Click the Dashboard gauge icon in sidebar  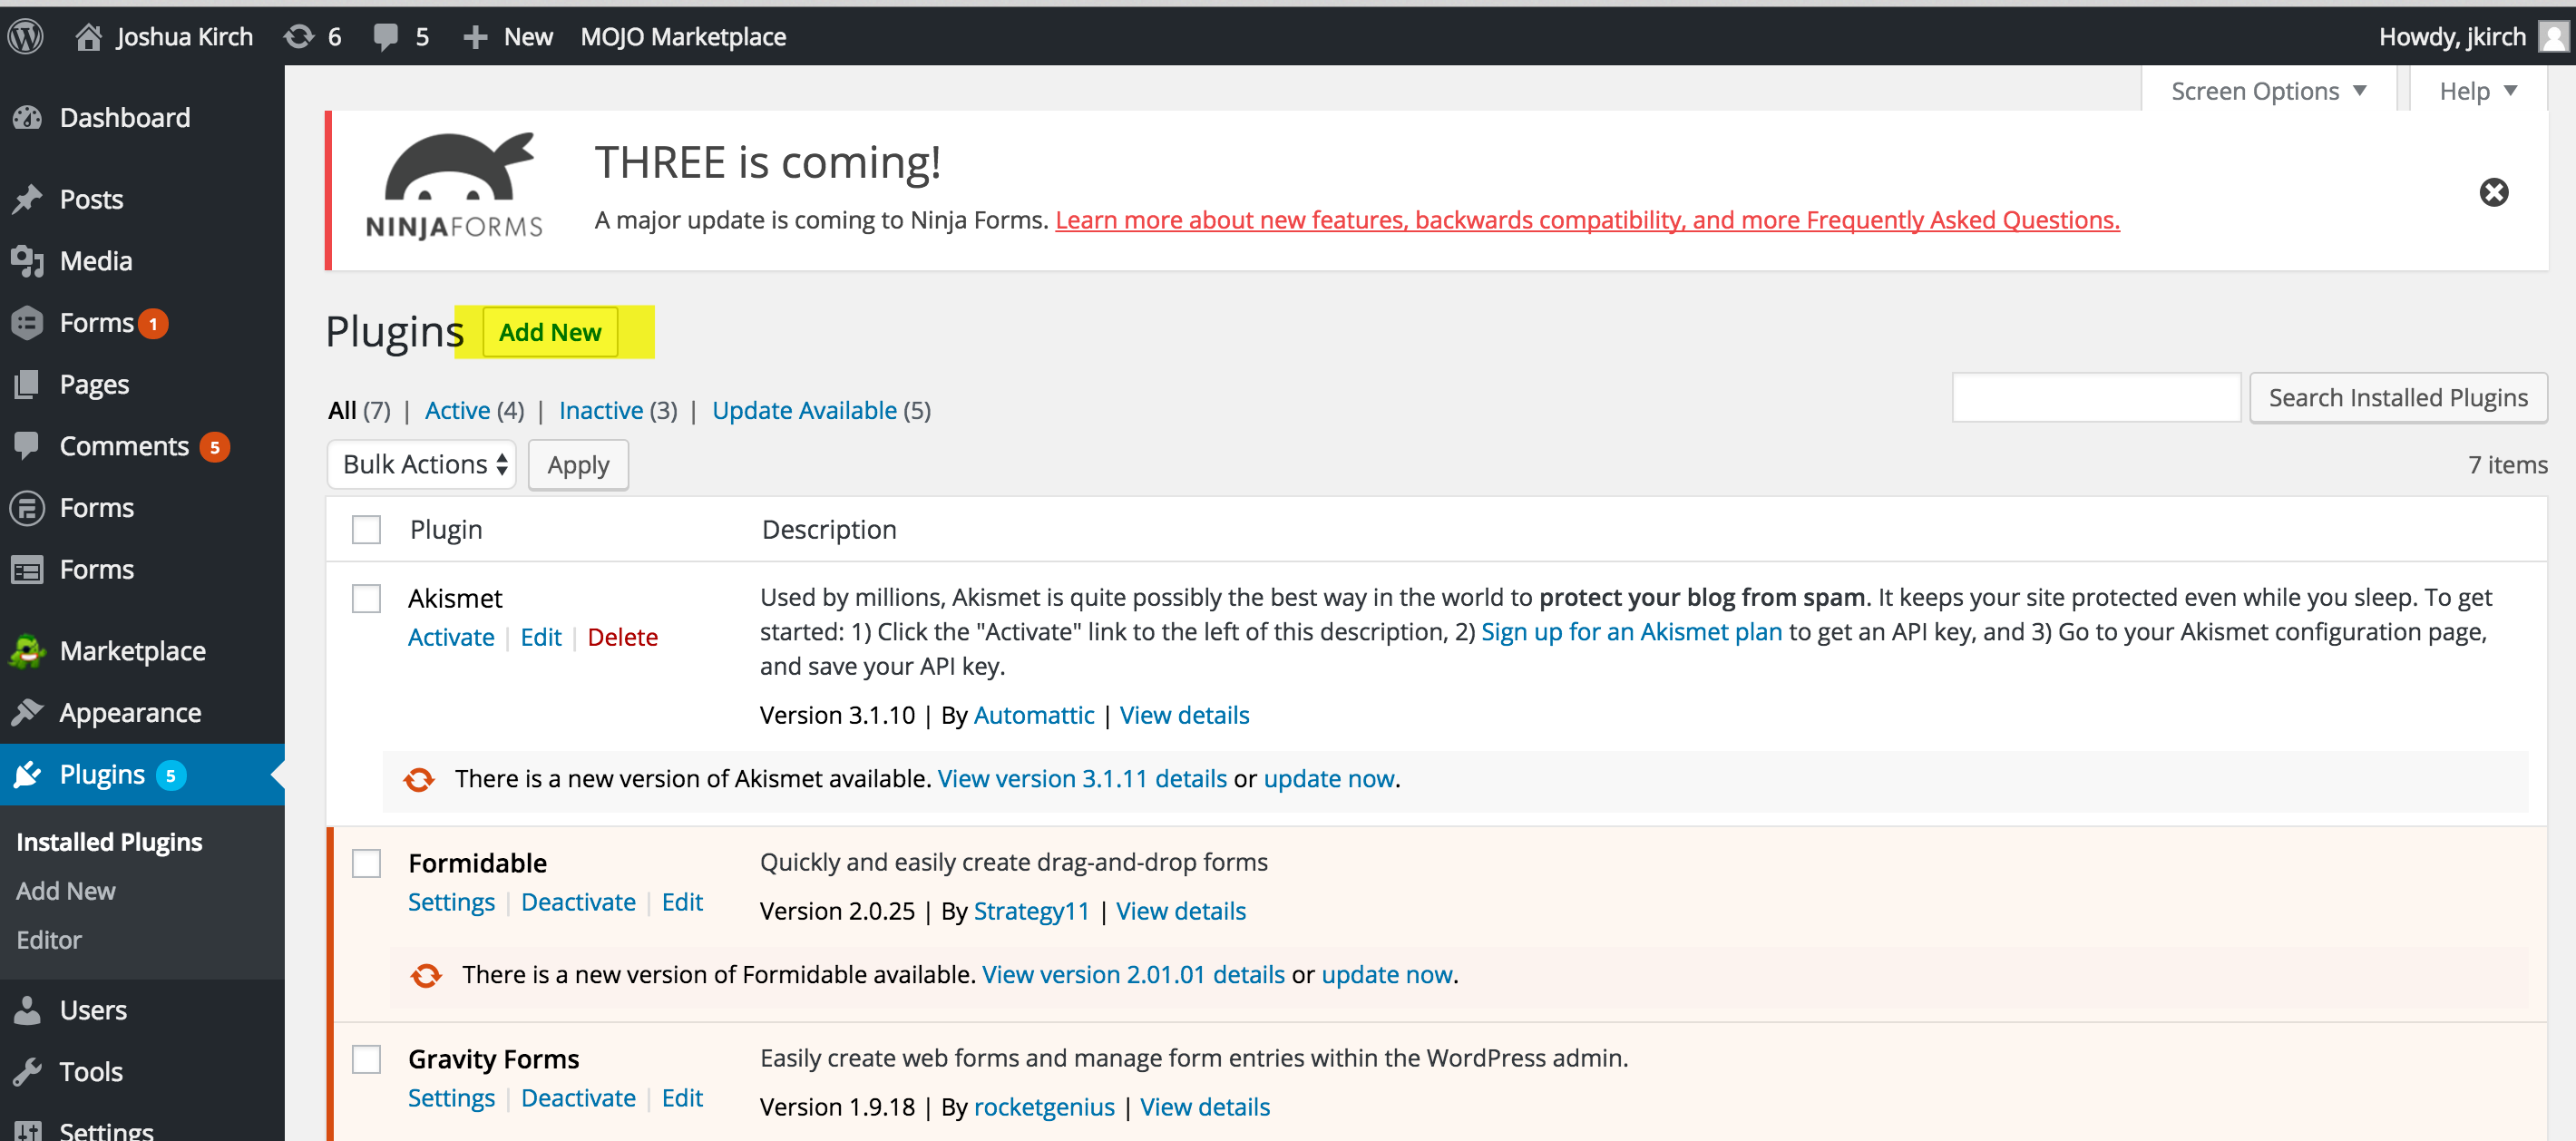tap(28, 117)
